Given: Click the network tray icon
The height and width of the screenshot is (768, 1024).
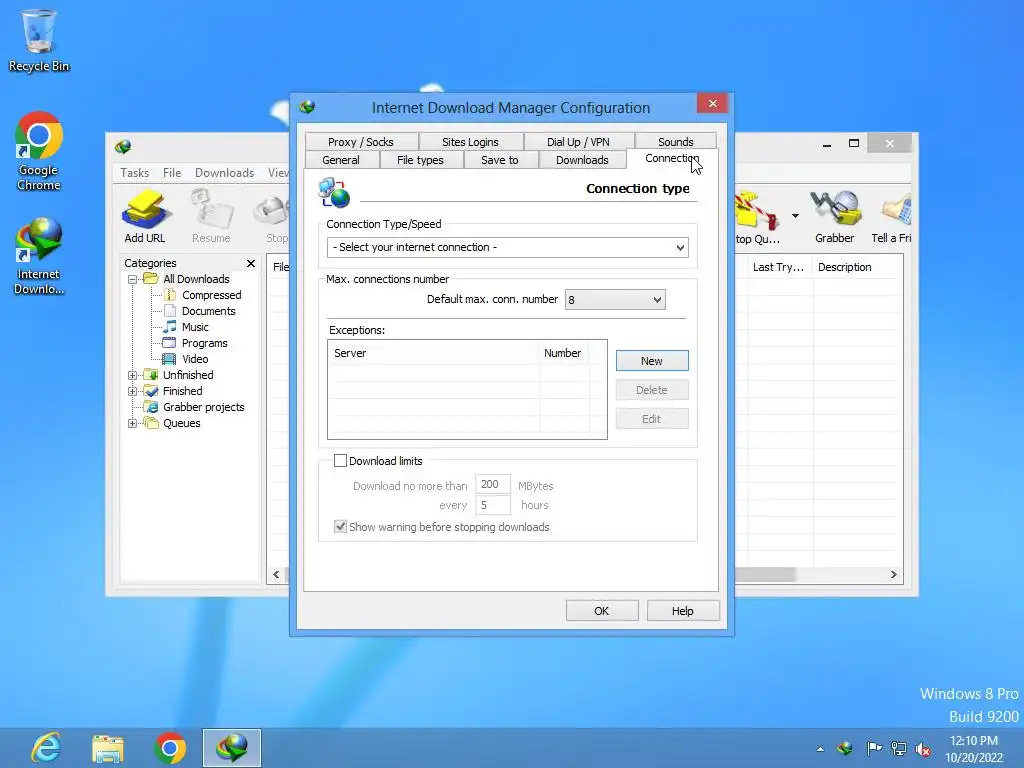Looking at the screenshot, I should tap(899, 748).
